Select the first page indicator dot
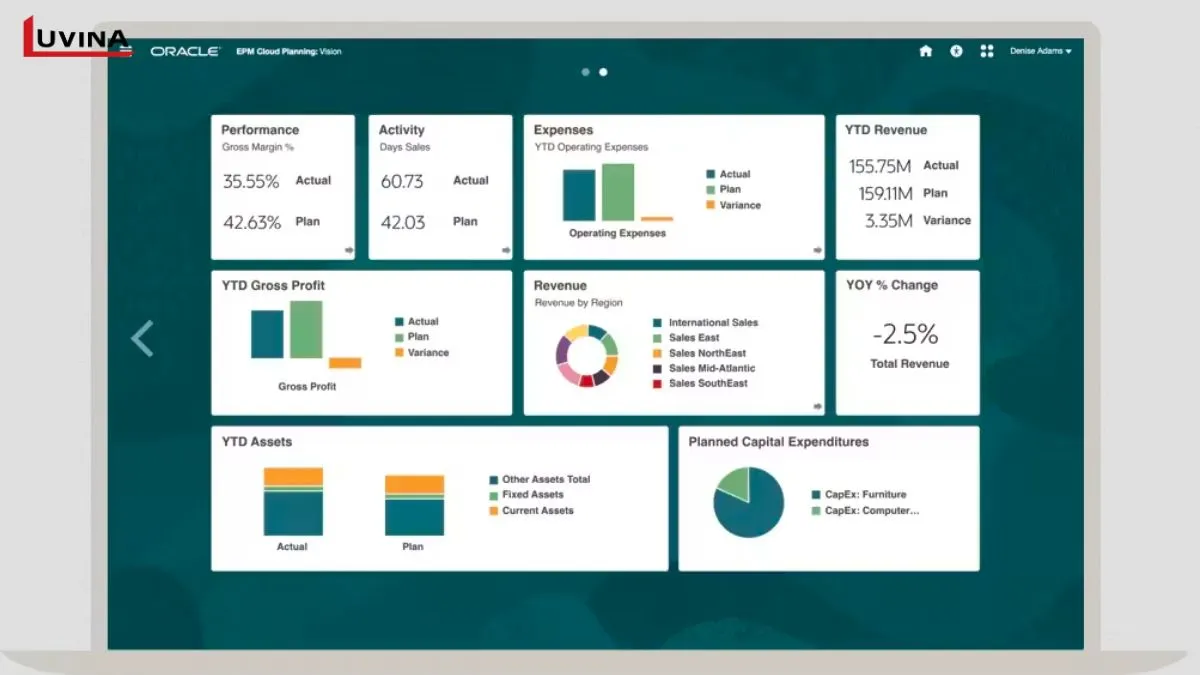The height and width of the screenshot is (675, 1200). pyautogui.click(x=586, y=72)
